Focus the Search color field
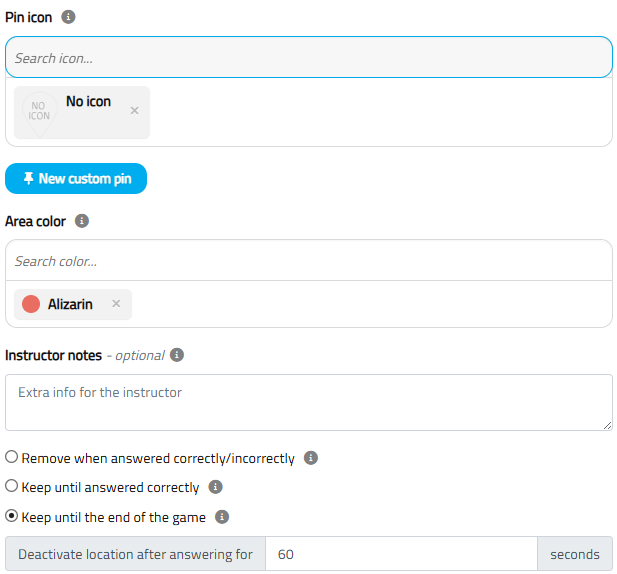The image size is (617, 574). pos(309,260)
